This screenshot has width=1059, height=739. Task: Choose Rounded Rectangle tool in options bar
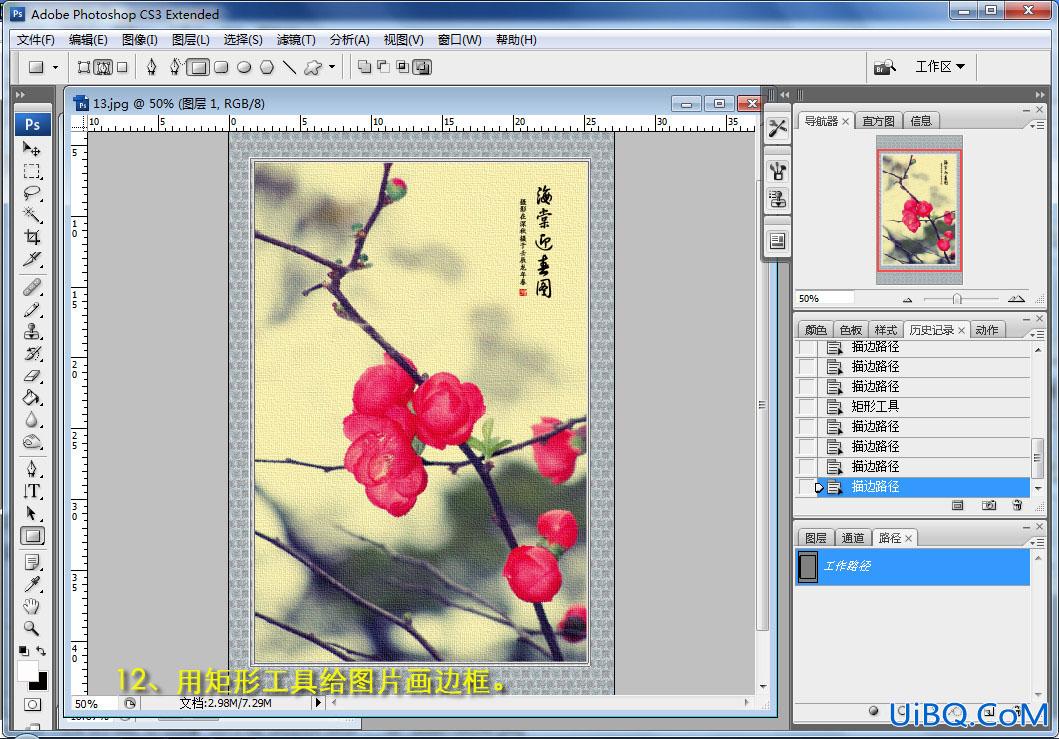point(221,67)
